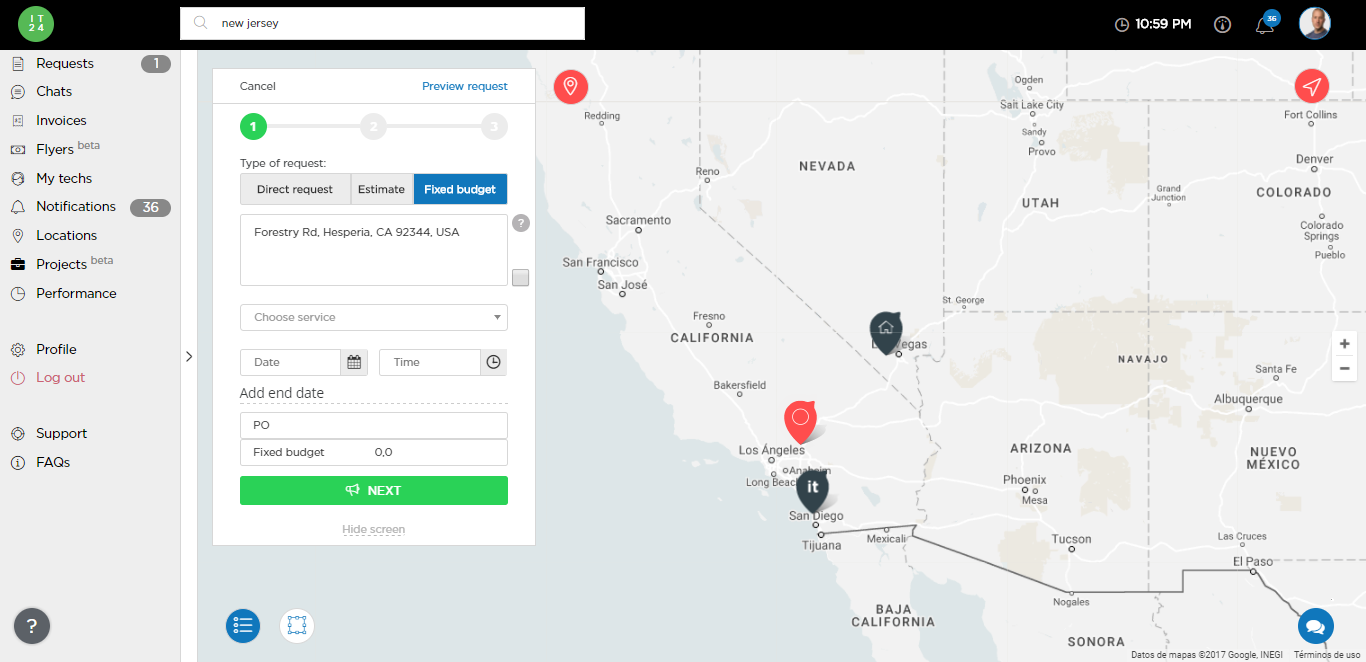
Task: Click the Fixed budget amount field
Action: tap(374, 452)
